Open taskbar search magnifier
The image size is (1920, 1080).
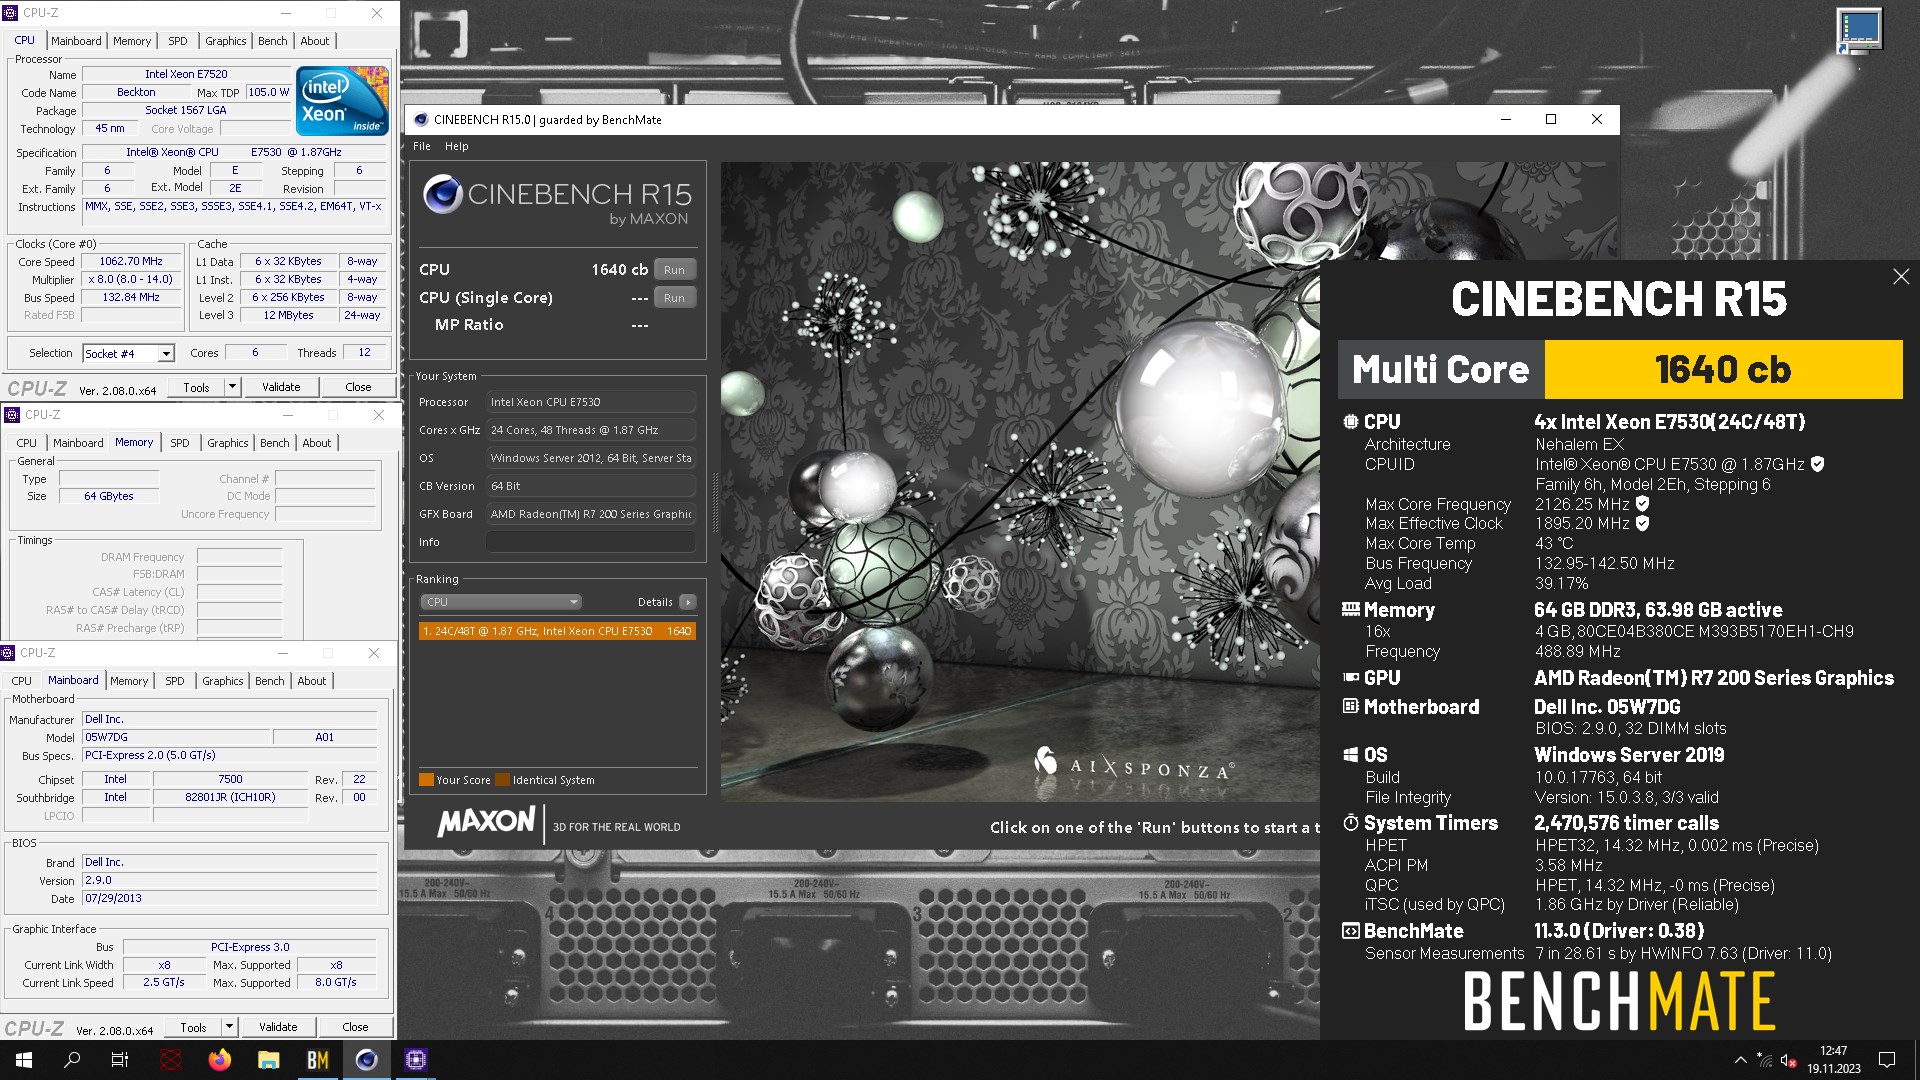tap(72, 1060)
